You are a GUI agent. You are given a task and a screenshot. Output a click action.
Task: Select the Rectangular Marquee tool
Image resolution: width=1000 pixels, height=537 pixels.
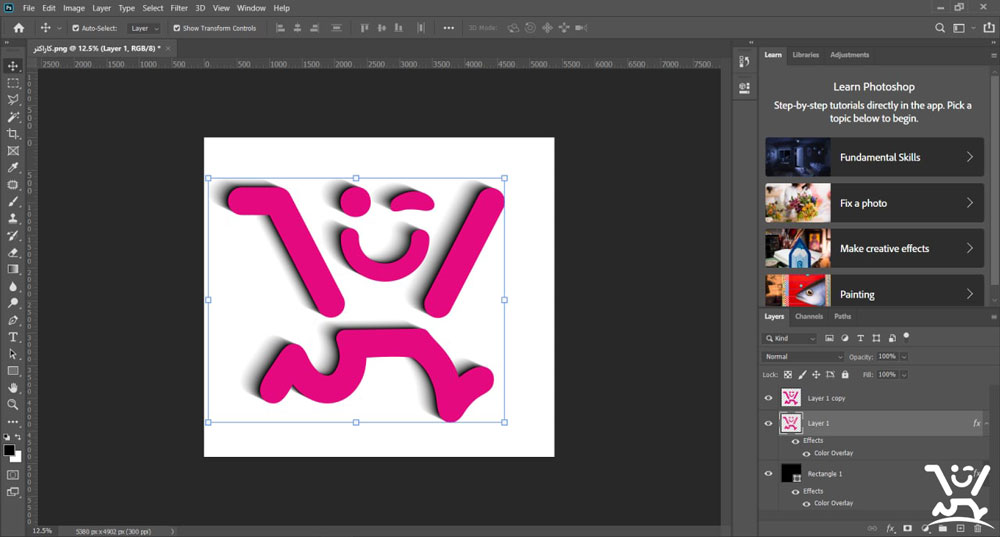pyautogui.click(x=13, y=83)
